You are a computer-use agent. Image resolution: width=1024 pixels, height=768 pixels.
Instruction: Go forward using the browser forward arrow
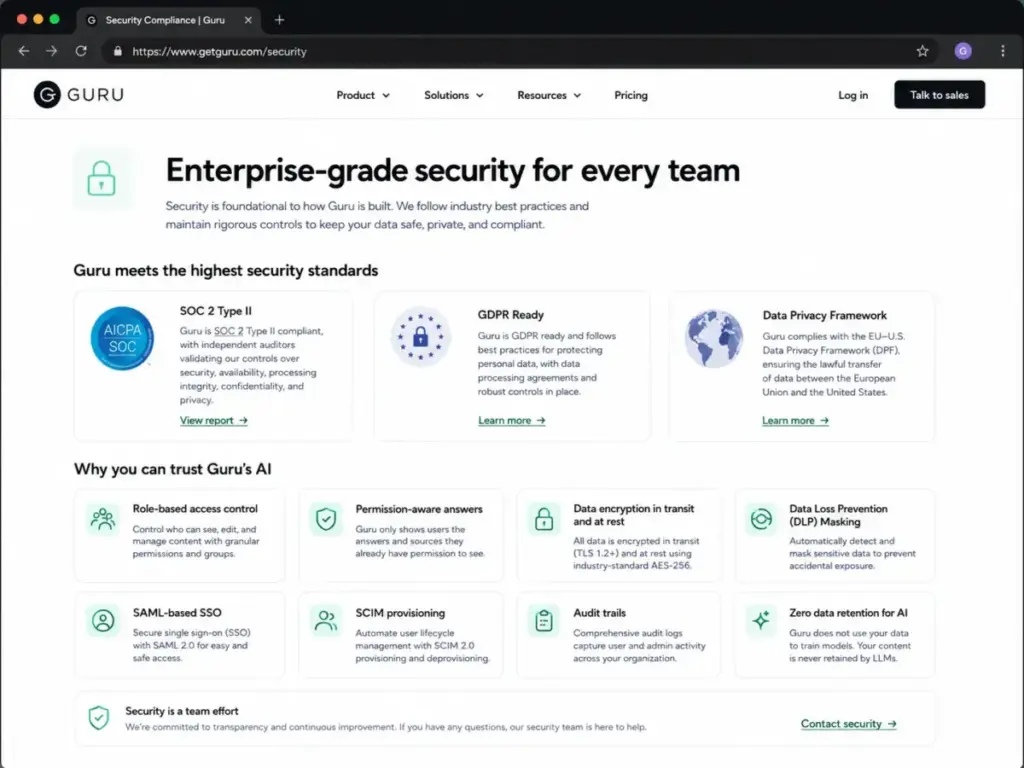(x=52, y=51)
